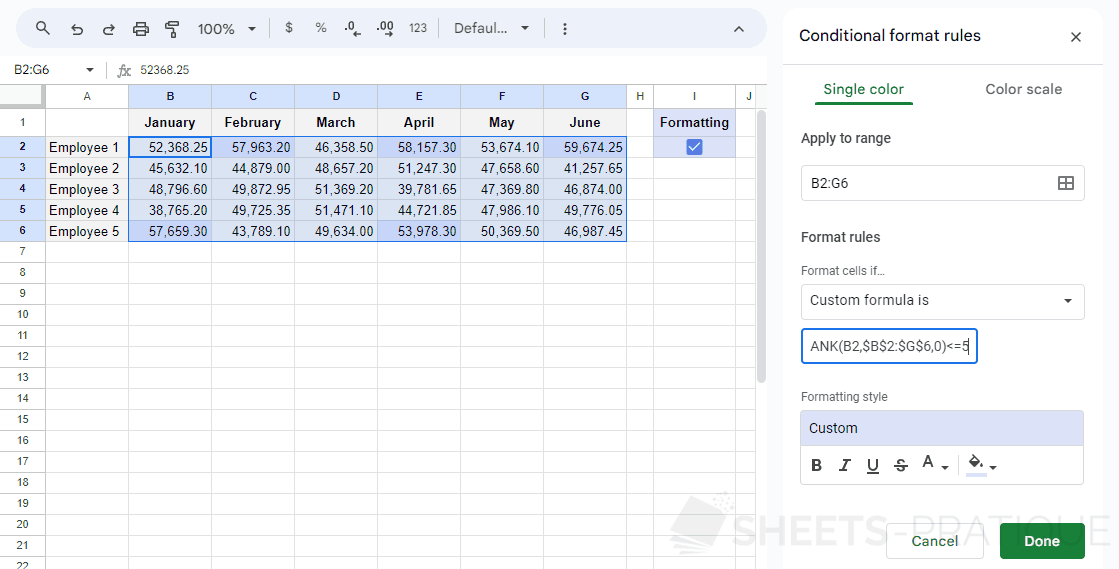Select cell with value 46,987.45
The image size is (1119, 569).
click(585, 231)
